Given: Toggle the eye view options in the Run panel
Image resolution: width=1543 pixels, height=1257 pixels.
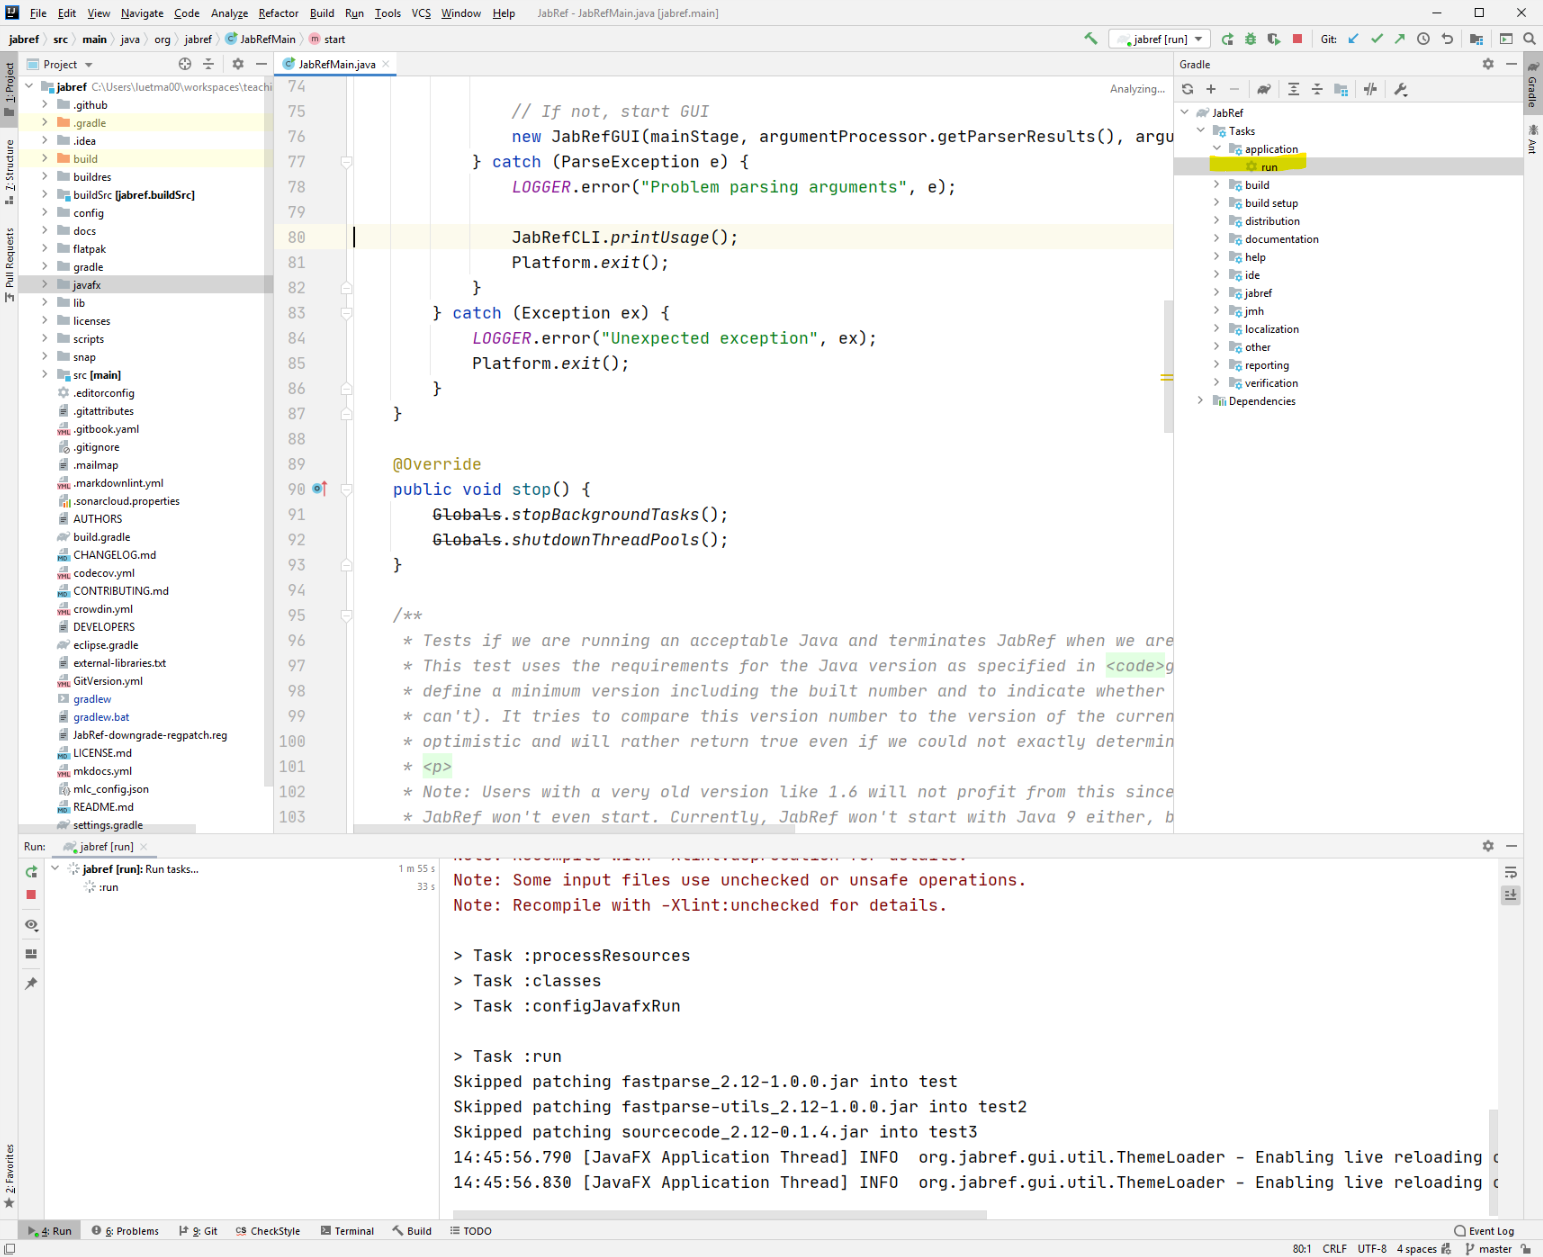Looking at the screenshot, I should coord(31,925).
